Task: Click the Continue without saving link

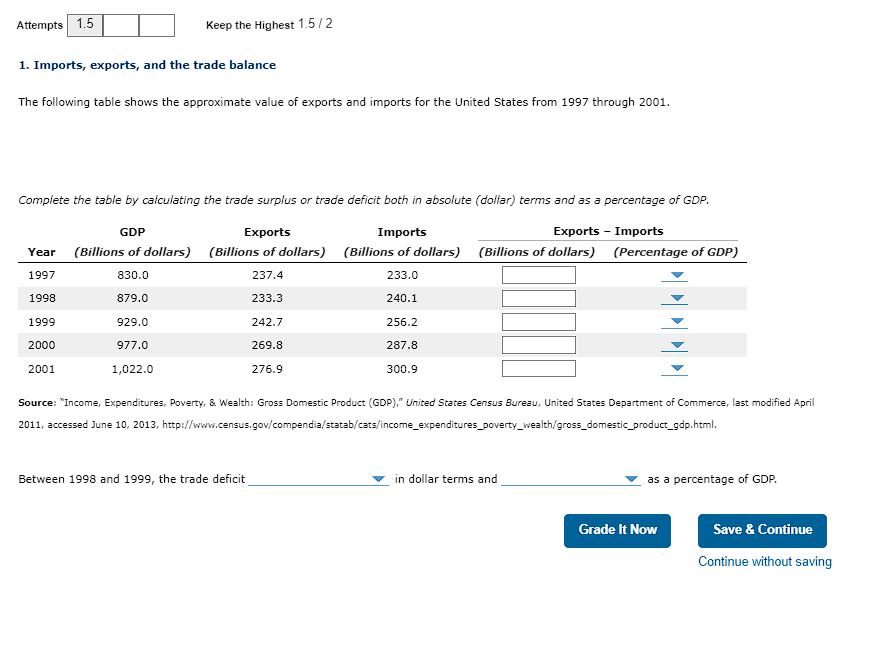Action: [x=764, y=562]
